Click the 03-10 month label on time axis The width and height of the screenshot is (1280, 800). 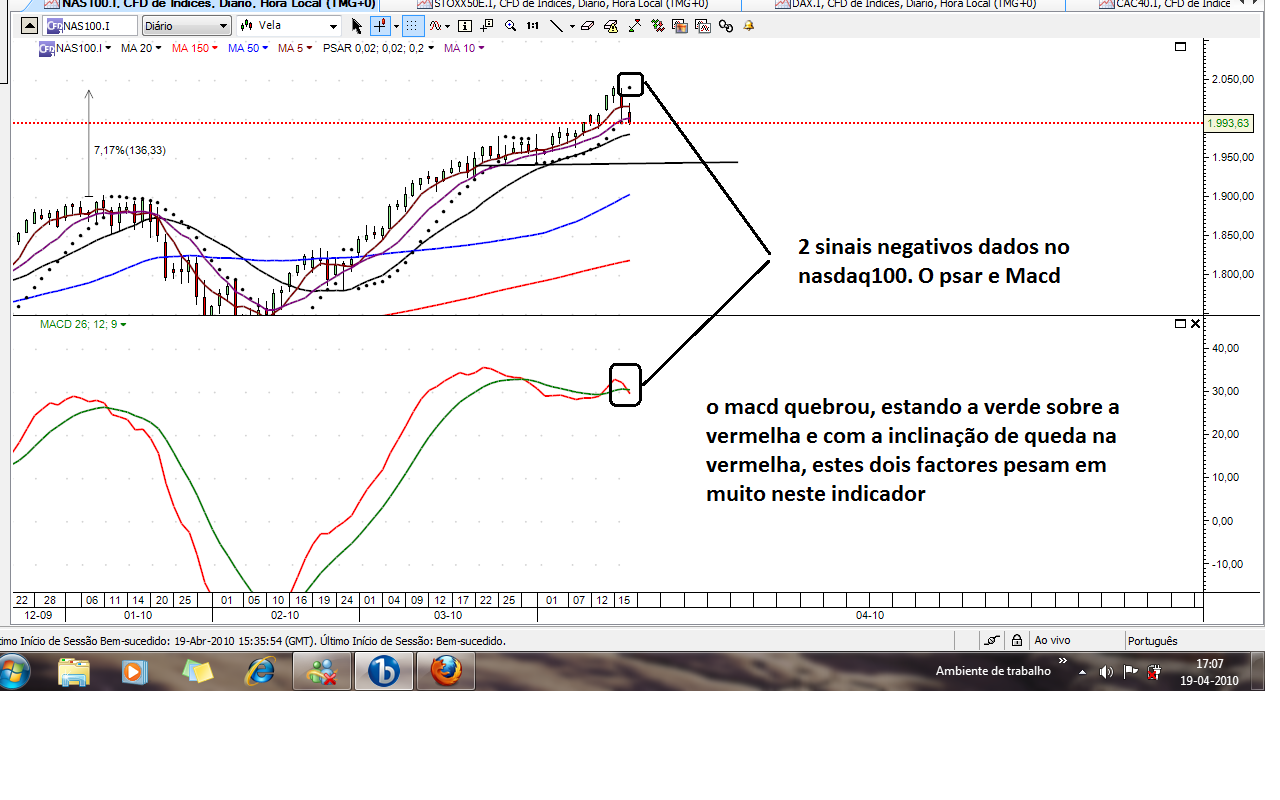pyautogui.click(x=448, y=616)
